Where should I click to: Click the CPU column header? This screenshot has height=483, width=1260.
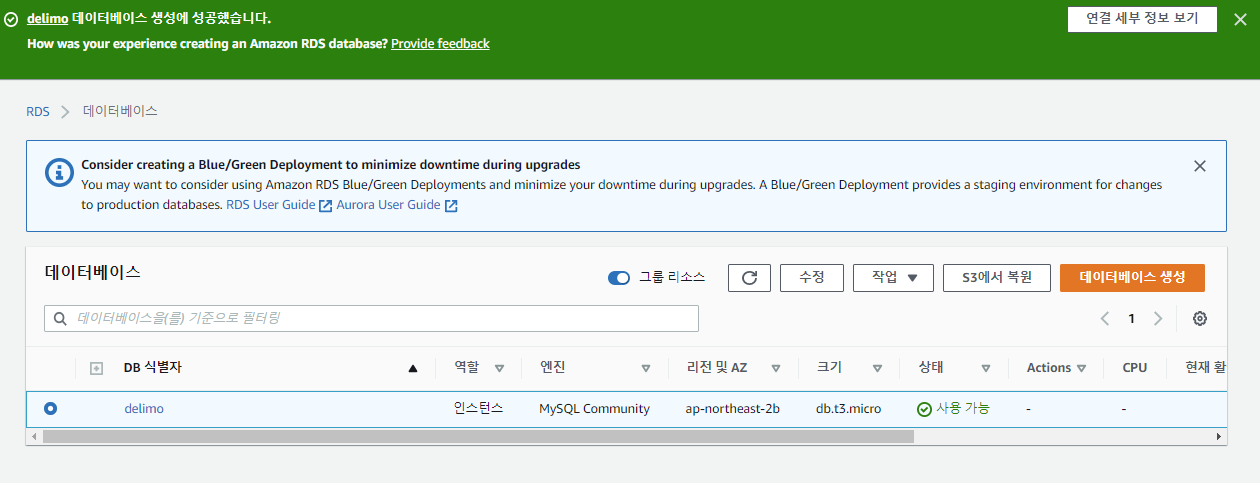tap(1135, 368)
